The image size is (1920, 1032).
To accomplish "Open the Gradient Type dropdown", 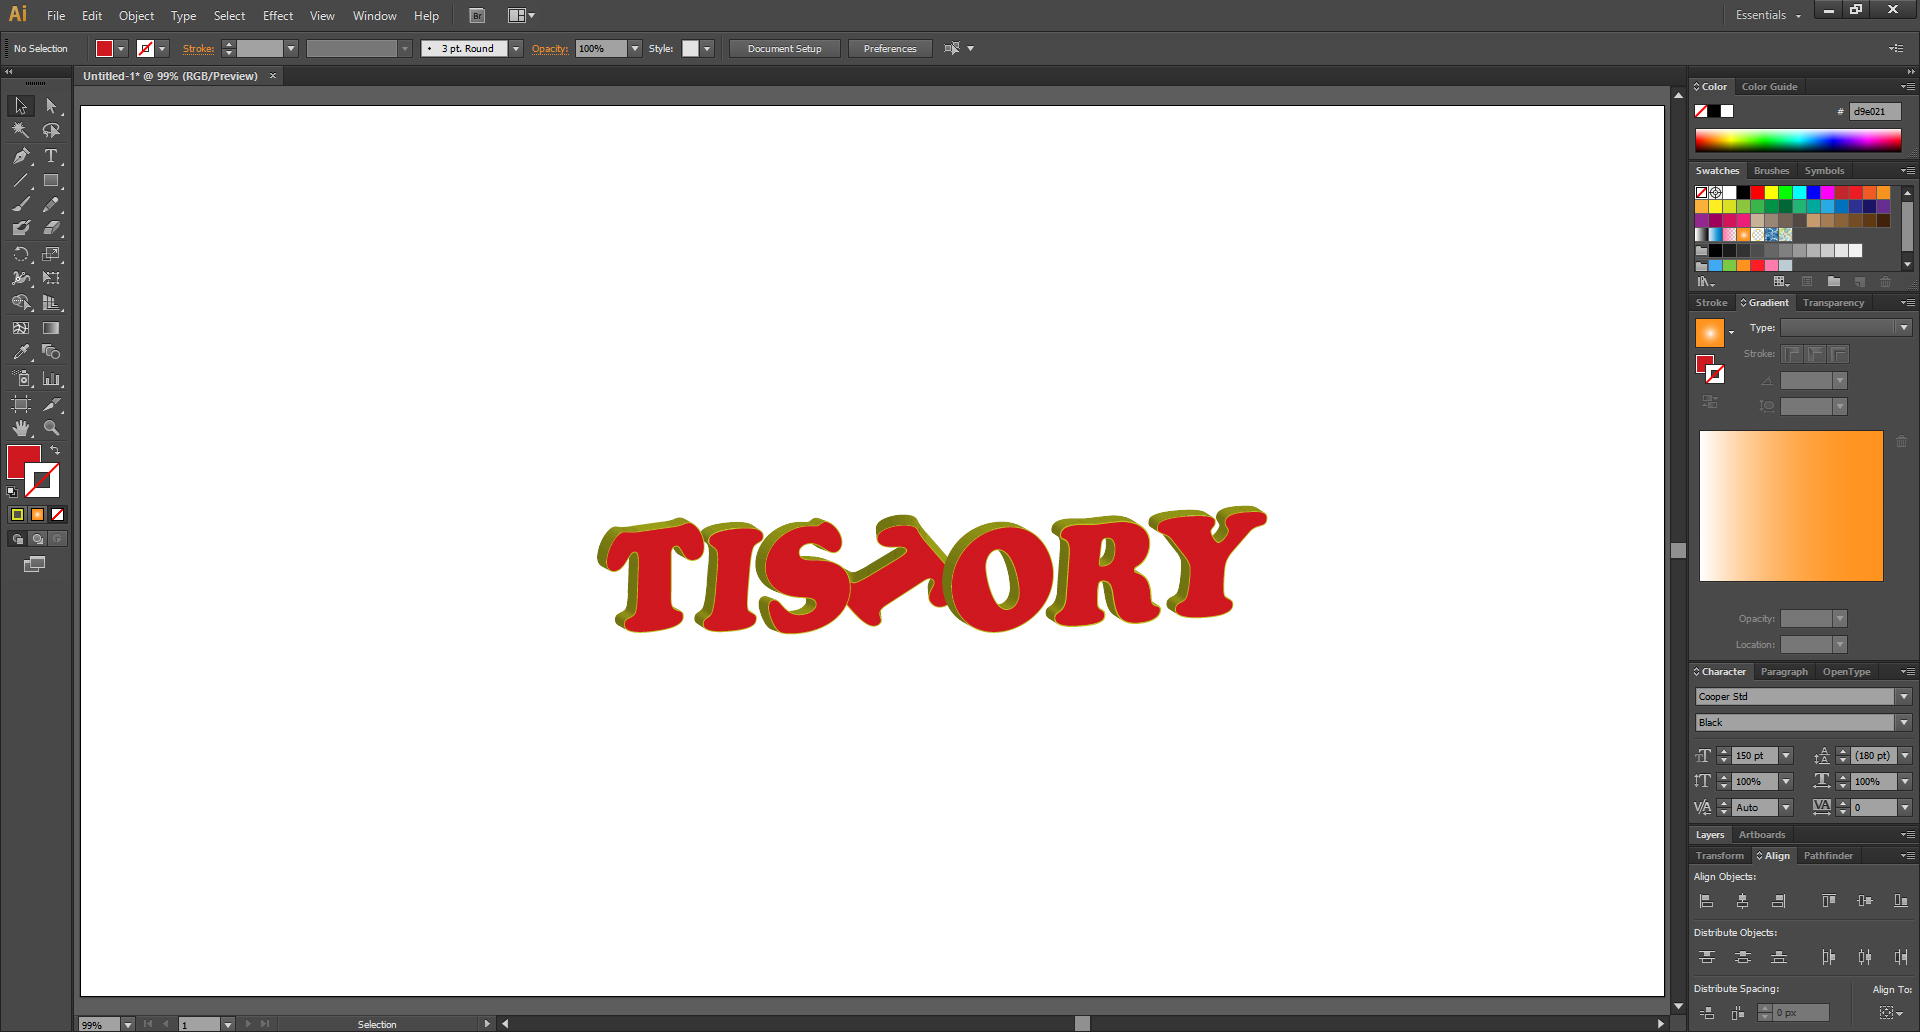I will pos(1903,328).
